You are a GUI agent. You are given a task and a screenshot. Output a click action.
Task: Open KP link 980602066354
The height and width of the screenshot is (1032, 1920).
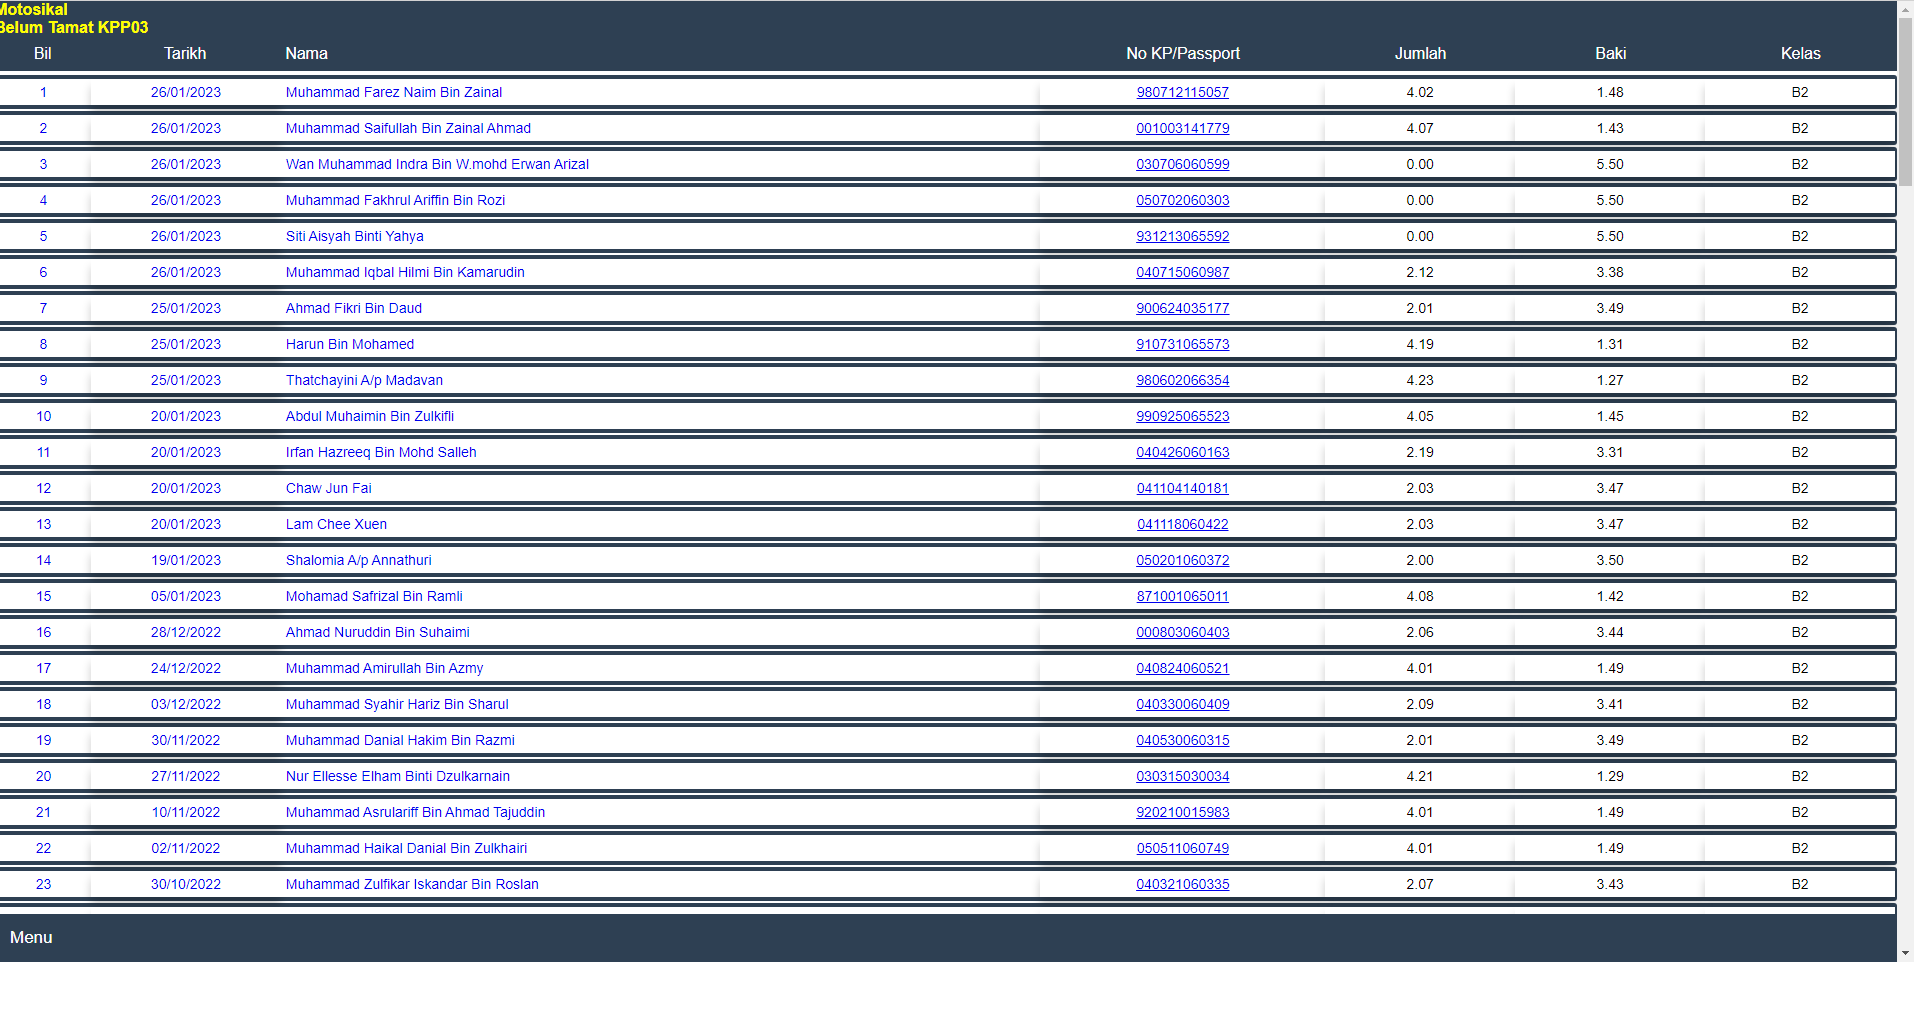[1182, 380]
